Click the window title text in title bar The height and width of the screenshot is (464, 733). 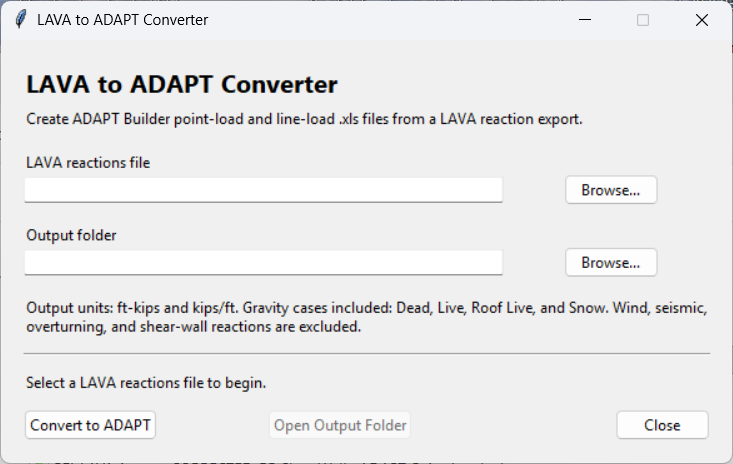[122, 20]
